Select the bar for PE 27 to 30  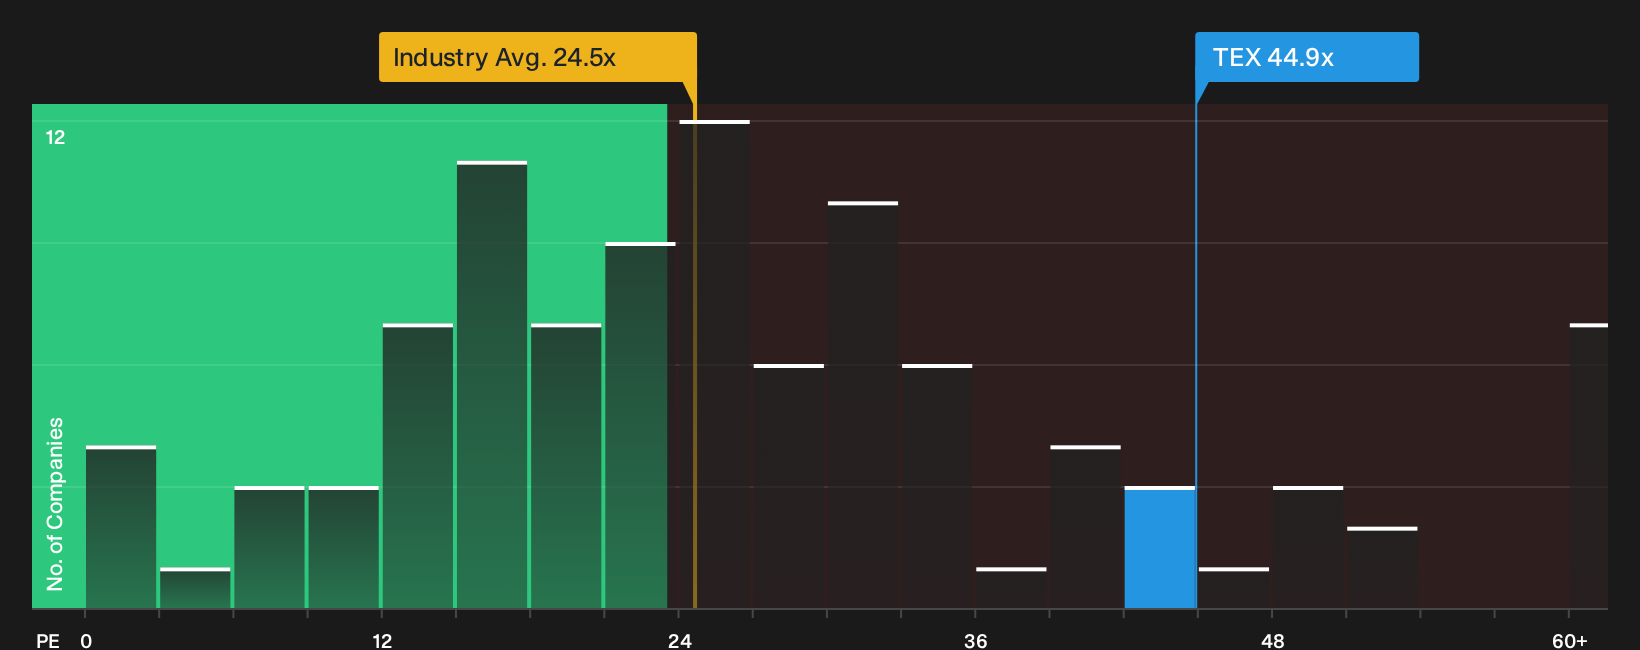(789, 486)
